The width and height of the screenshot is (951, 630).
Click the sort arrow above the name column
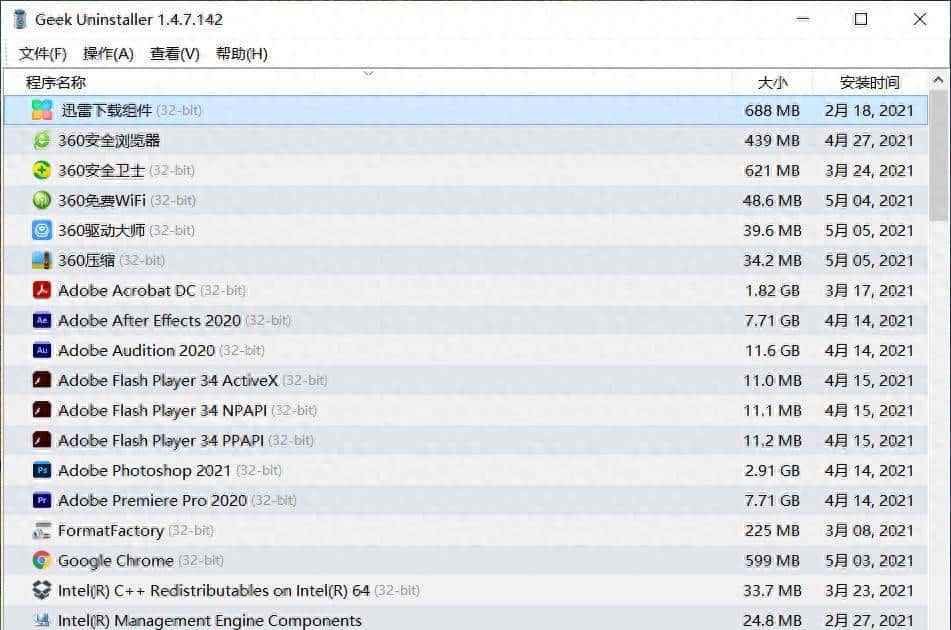pos(368,74)
